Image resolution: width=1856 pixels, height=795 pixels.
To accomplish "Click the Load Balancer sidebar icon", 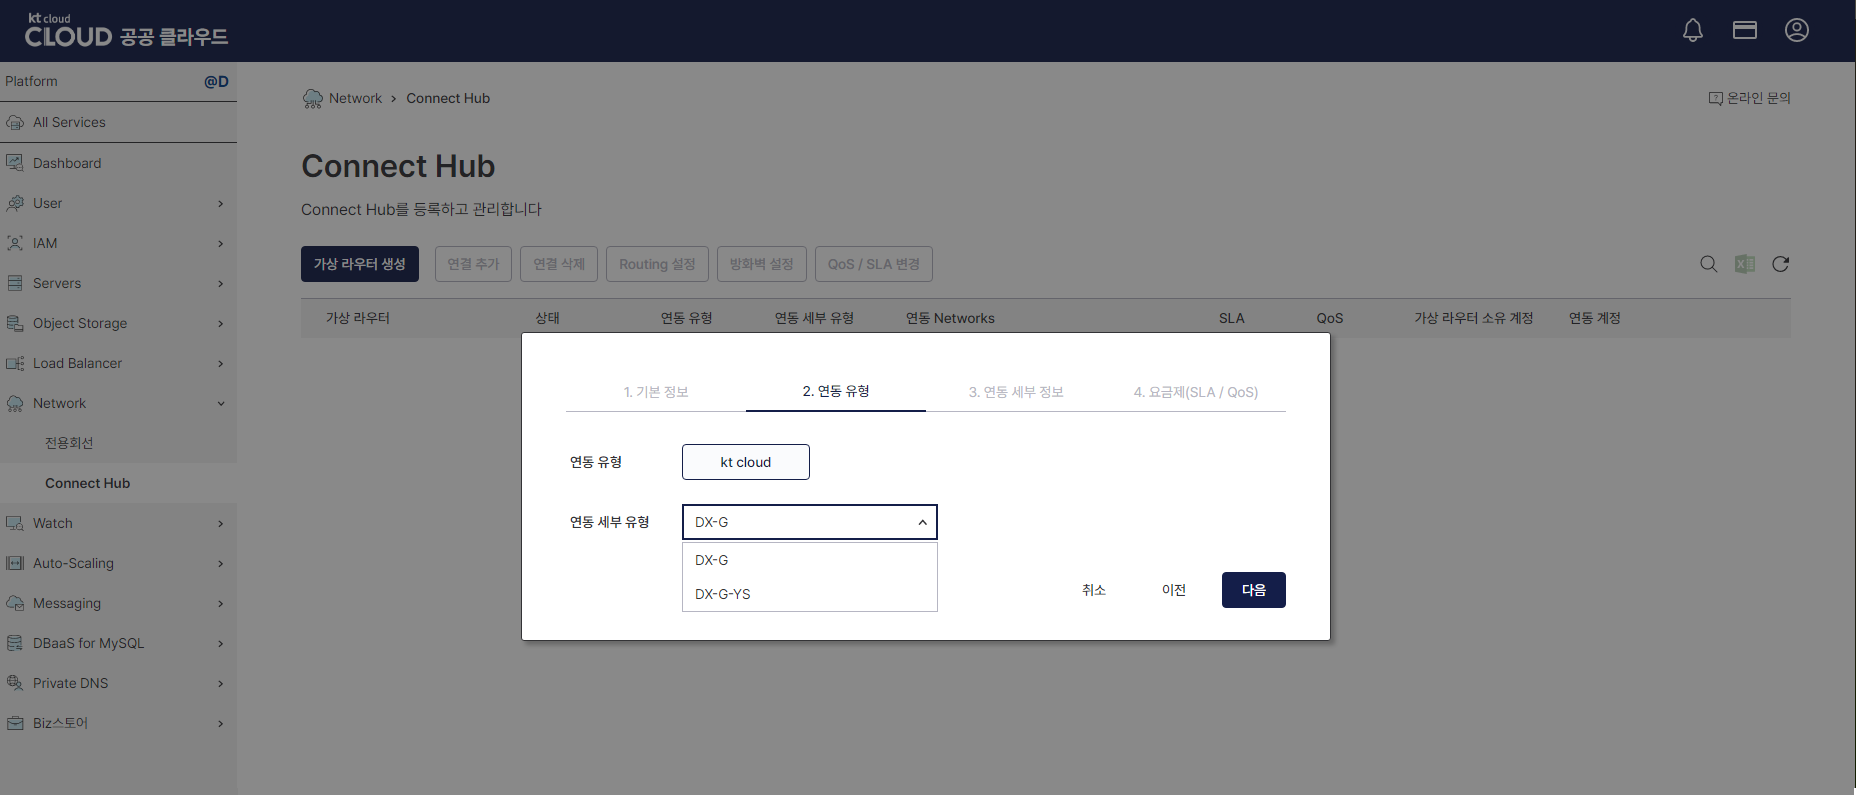I will point(15,363).
